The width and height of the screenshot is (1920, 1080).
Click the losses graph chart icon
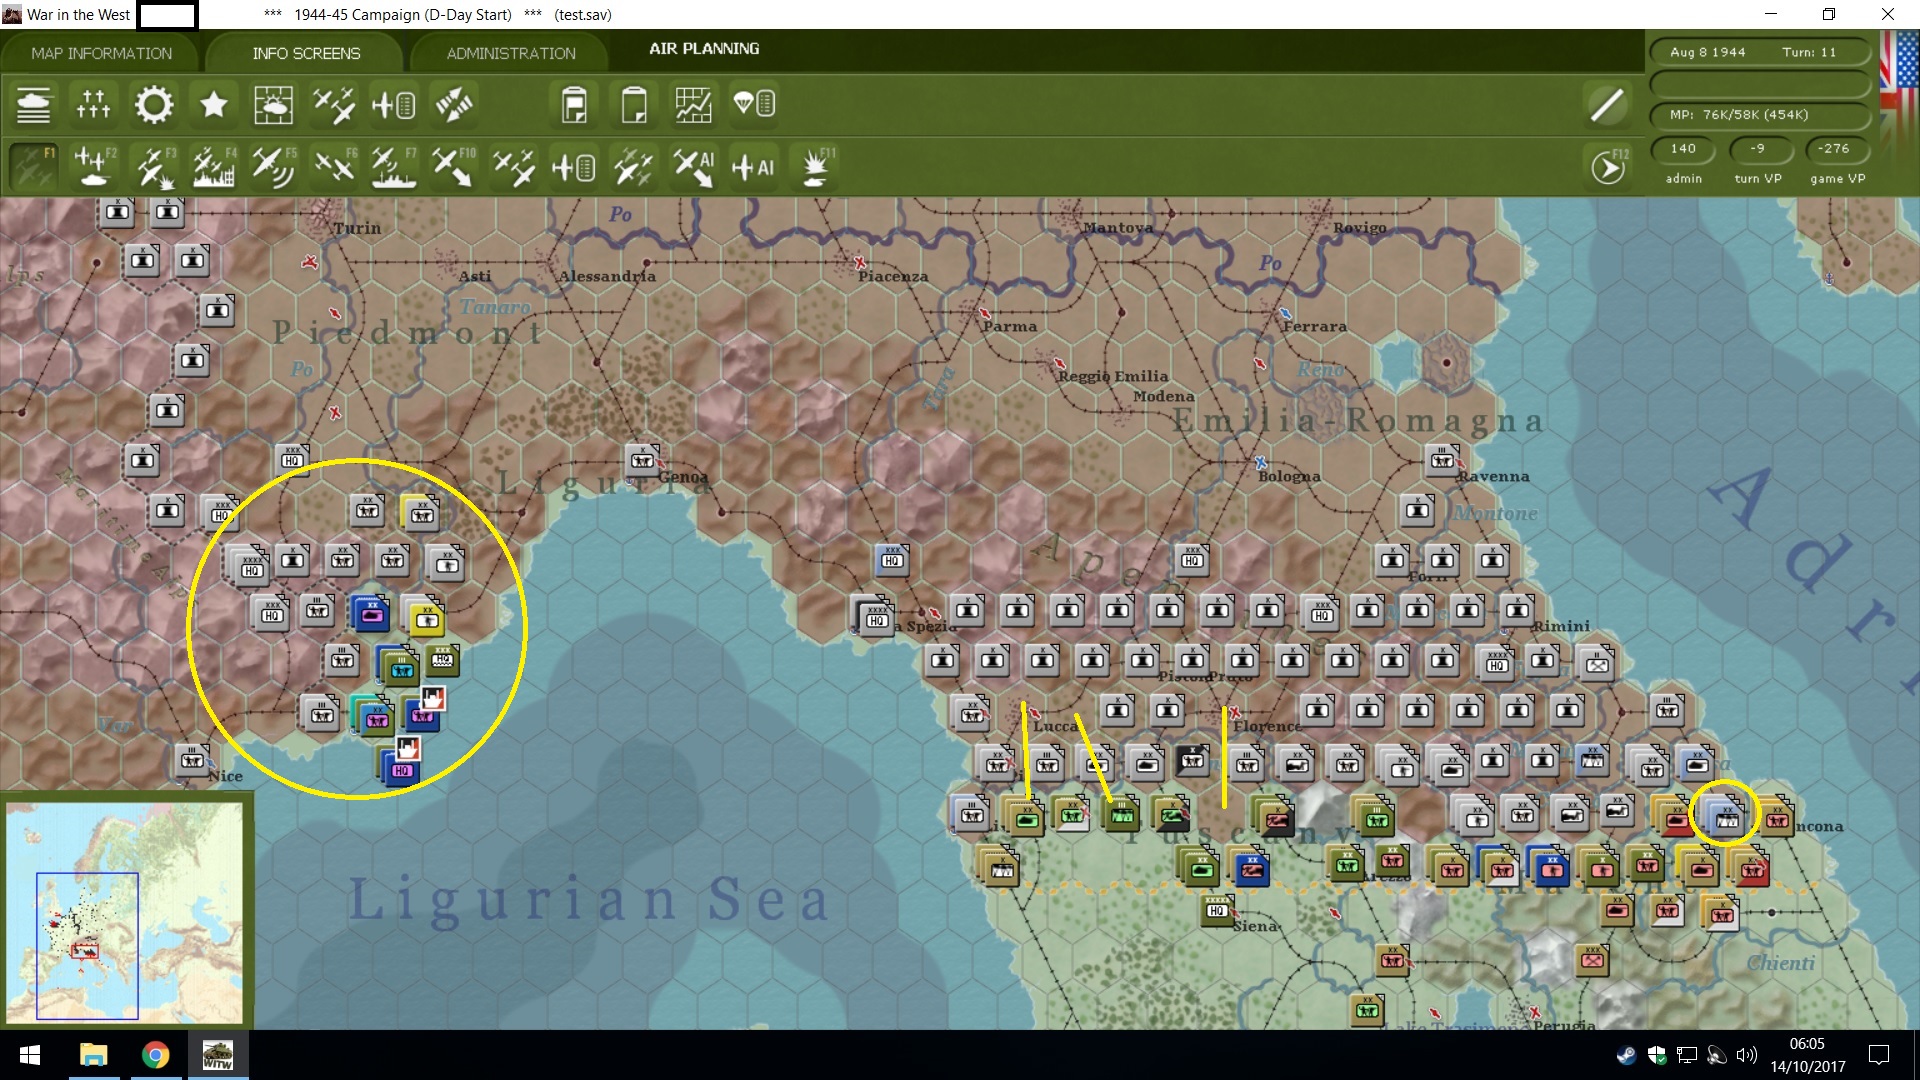693,105
